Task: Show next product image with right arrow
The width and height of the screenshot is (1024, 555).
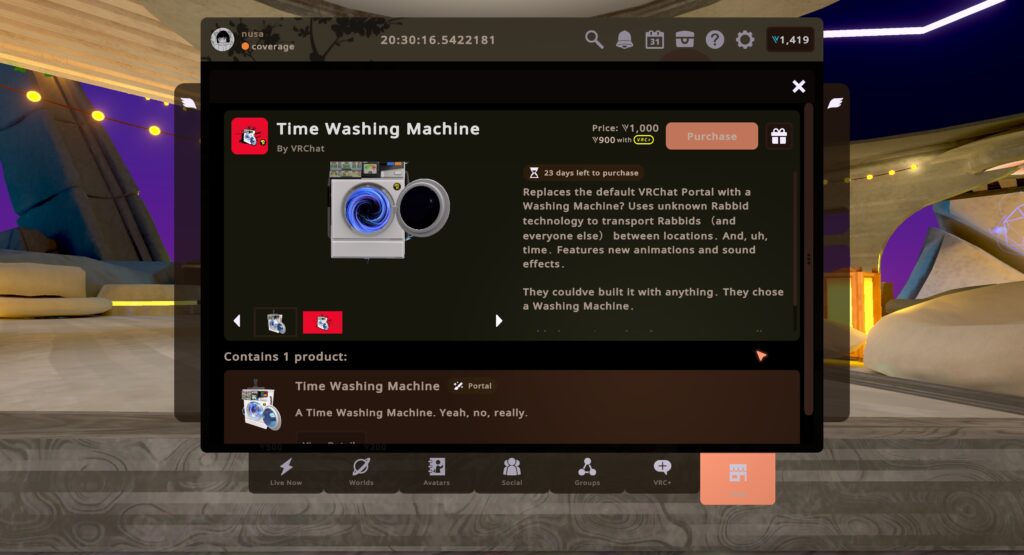Action: [x=498, y=321]
